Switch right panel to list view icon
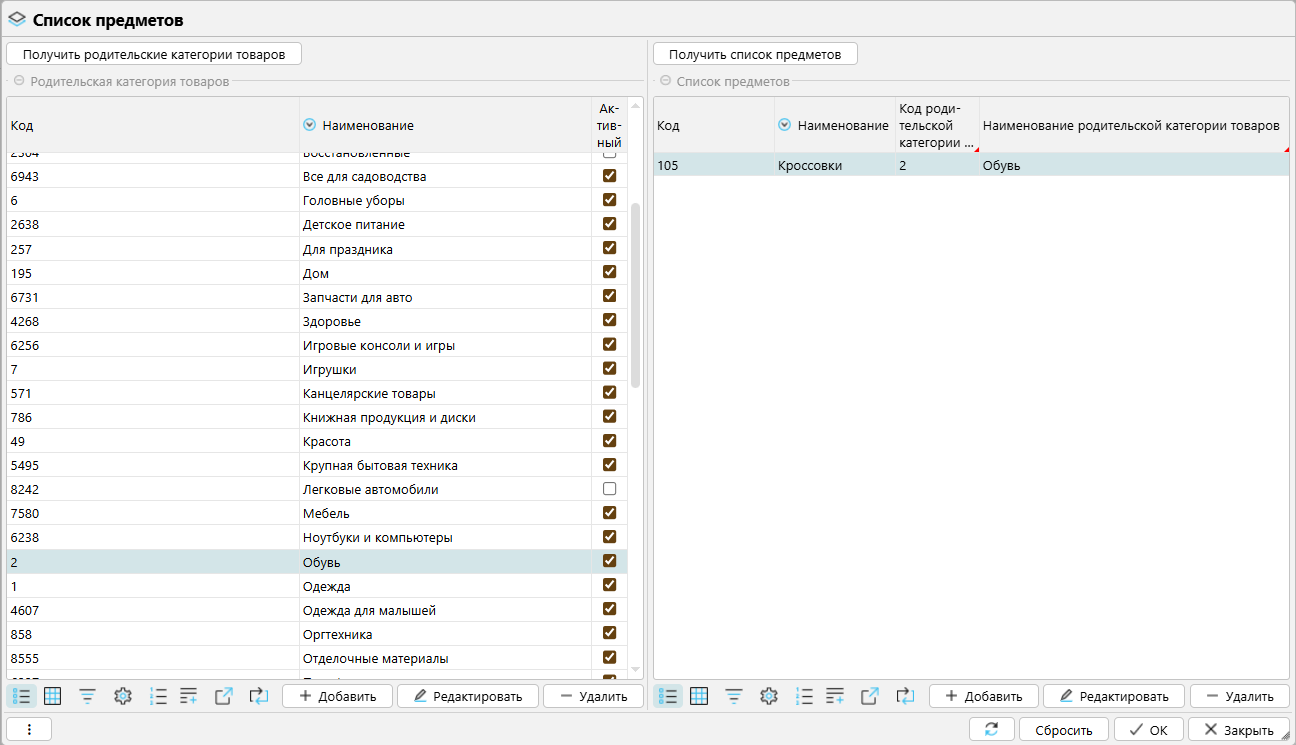Screen dimensions: 1296x745 pos(668,696)
